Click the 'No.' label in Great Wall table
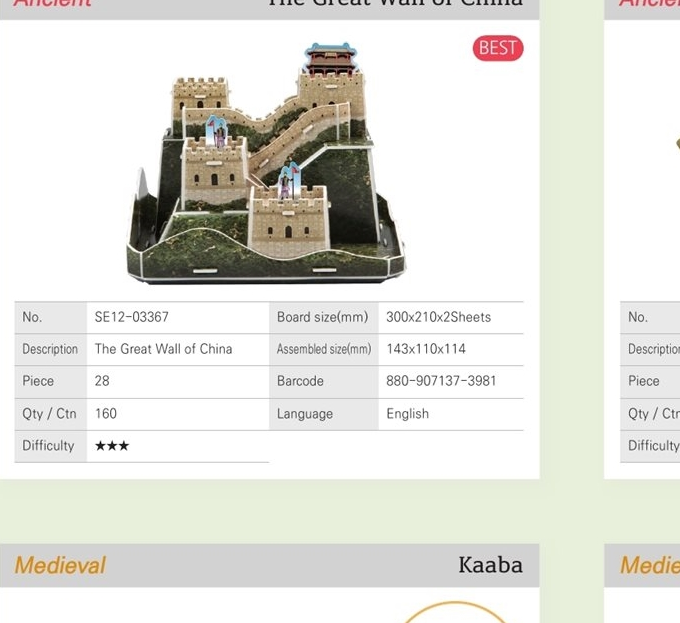Screen dimensions: 680x623 click(x=32, y=317)
